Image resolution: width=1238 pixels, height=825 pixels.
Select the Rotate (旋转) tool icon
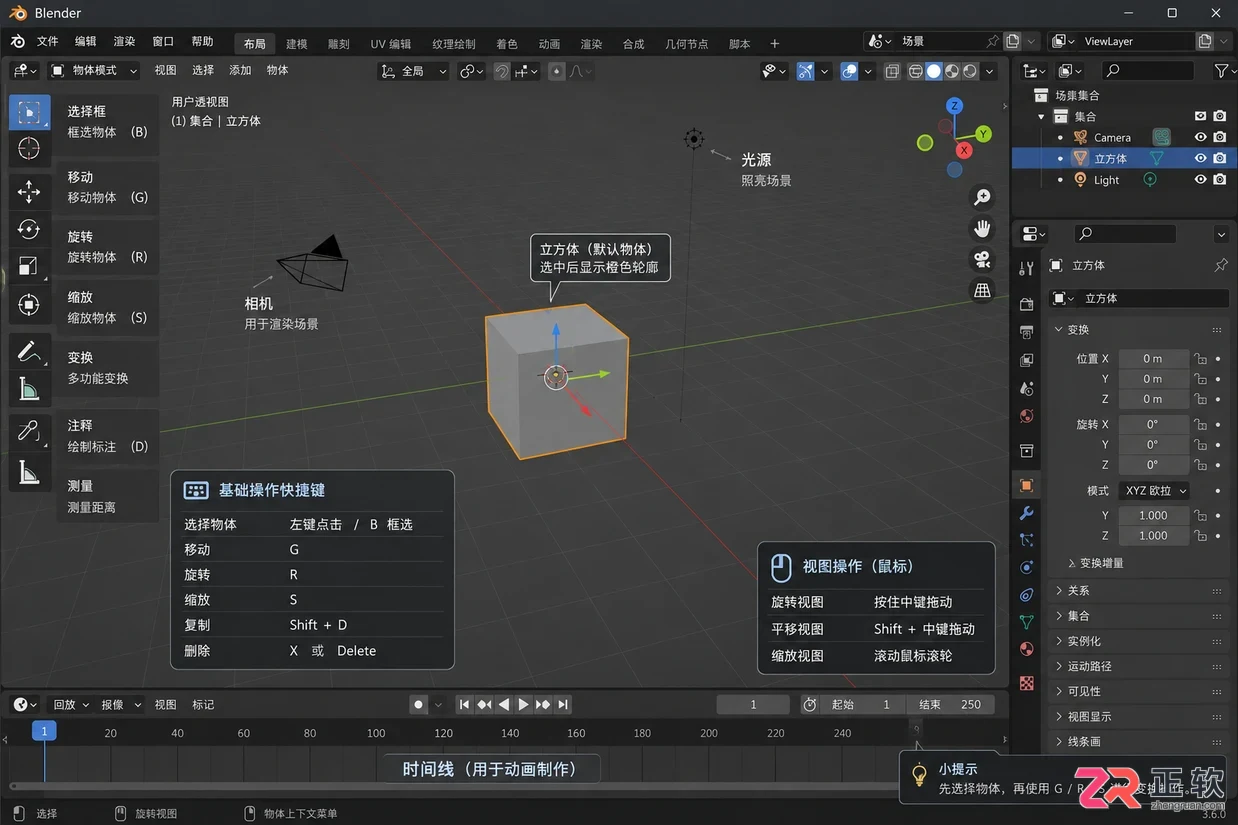pos(29,229)
